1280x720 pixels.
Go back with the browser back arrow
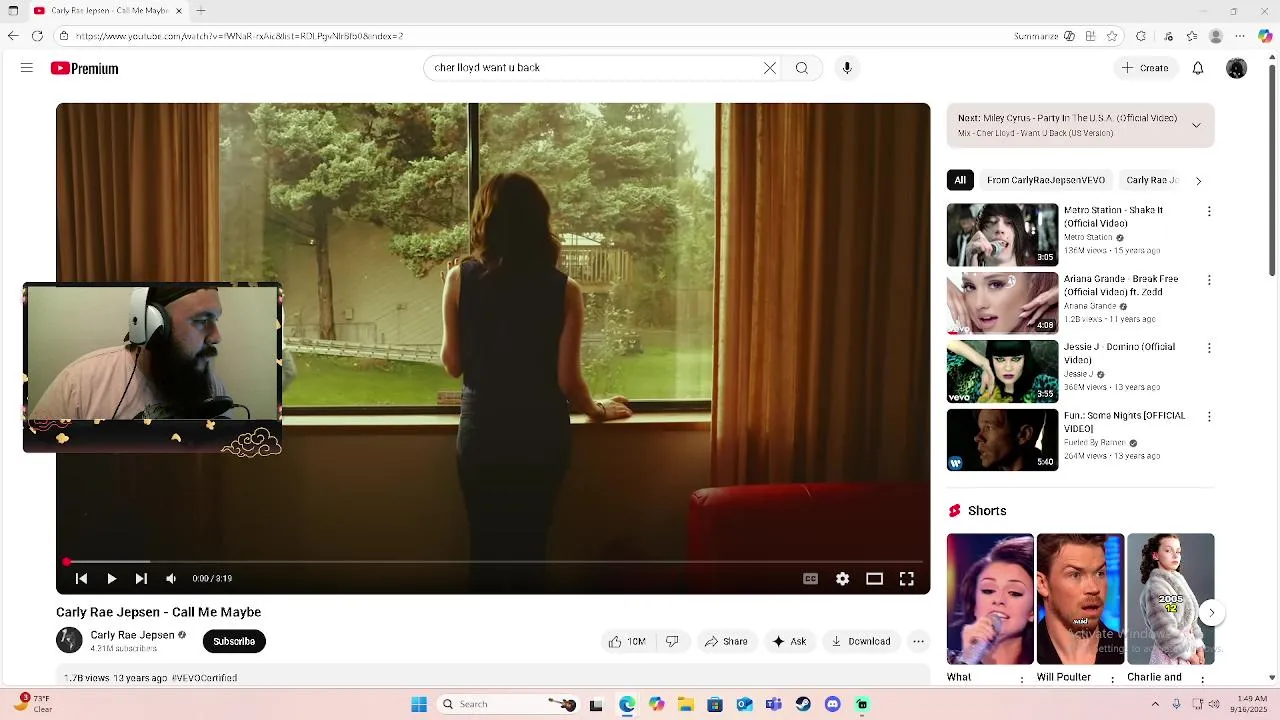pyautogui.click(x=12, y=36)
